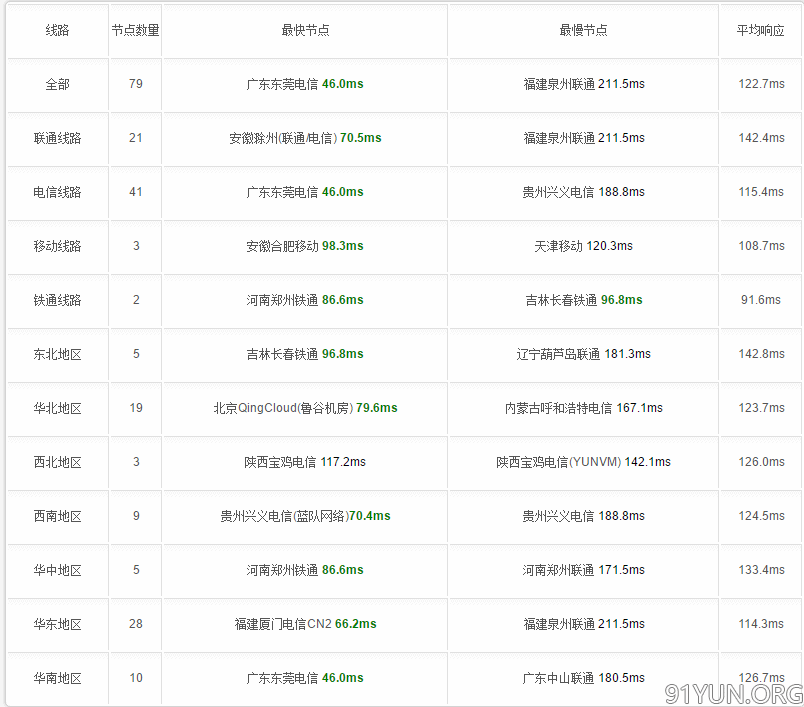Click node count 28 in 华东地区 row

pos(135,624)
